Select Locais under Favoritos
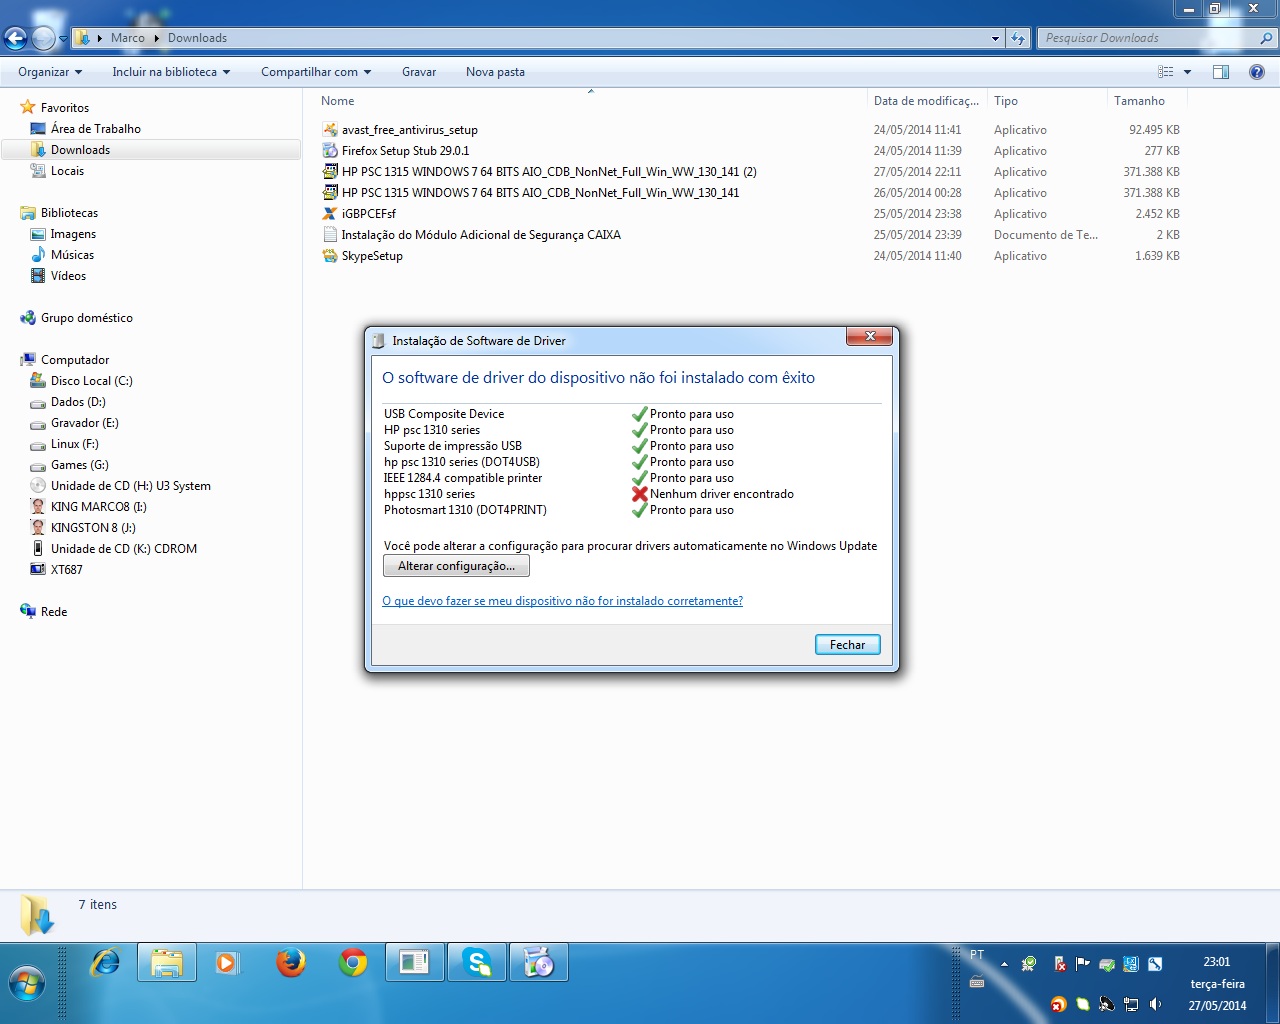 pos(67,171)
